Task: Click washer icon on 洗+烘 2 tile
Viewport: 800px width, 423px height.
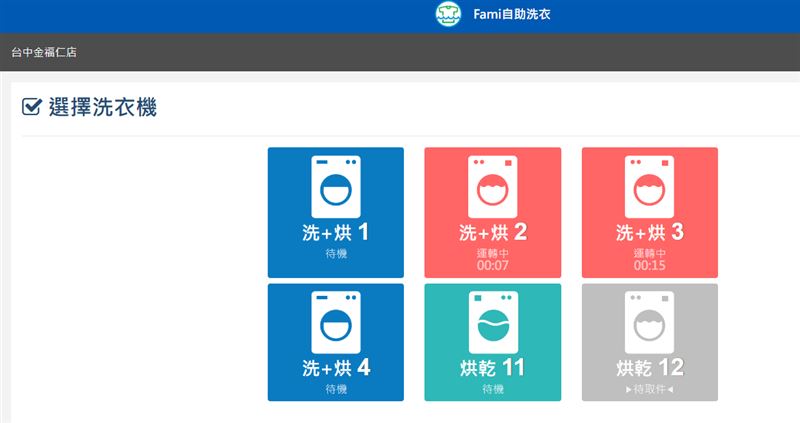Action: [492, 187]
